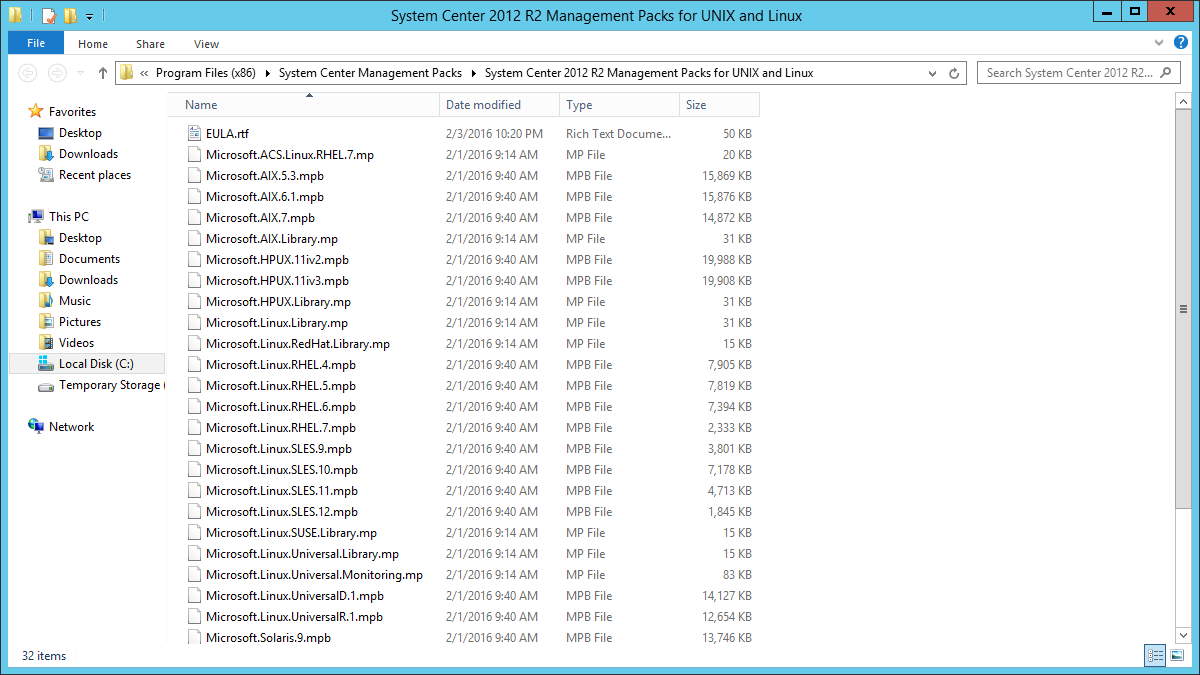
Task: Select Microsoft.HPUX.11iv3.mpb file name
Action: [x=277, y=281]
